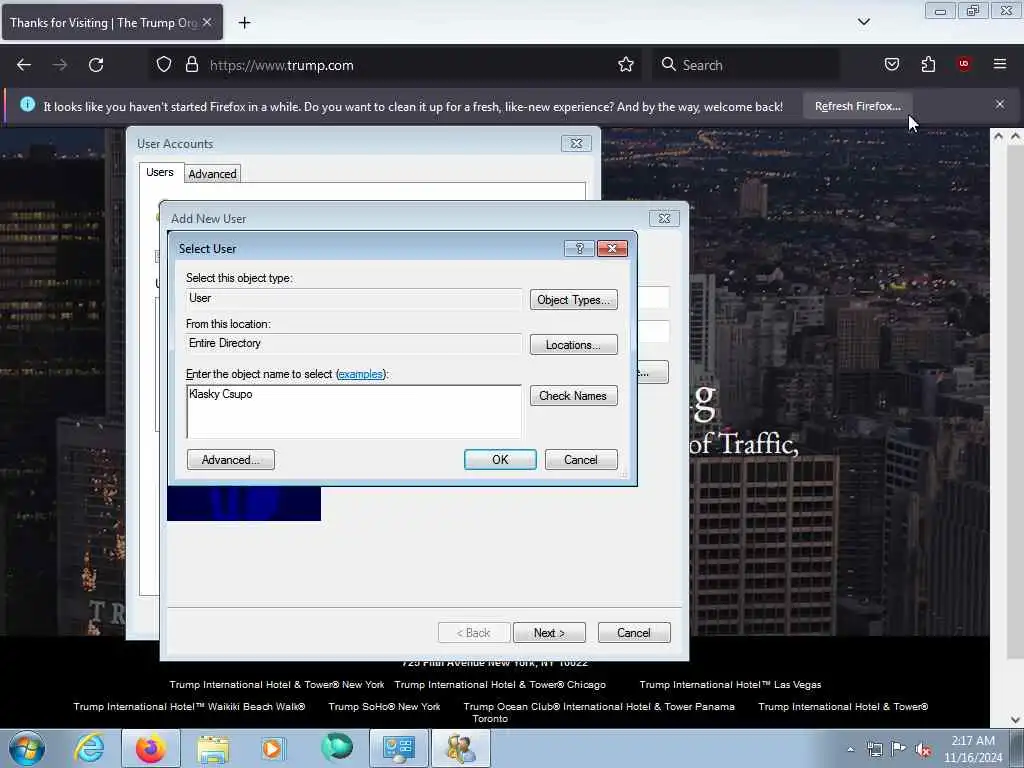This screenshot has width=1024, height=768.
Task: Open Windows Start orb
Action: click(x=27, y=748)
